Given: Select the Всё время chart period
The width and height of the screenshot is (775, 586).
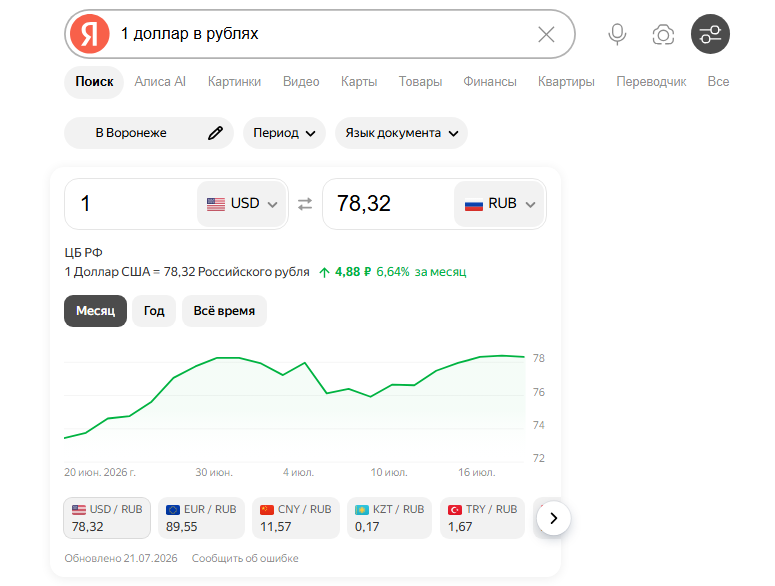Looking at the screenshot, I should tap(224, 311).
